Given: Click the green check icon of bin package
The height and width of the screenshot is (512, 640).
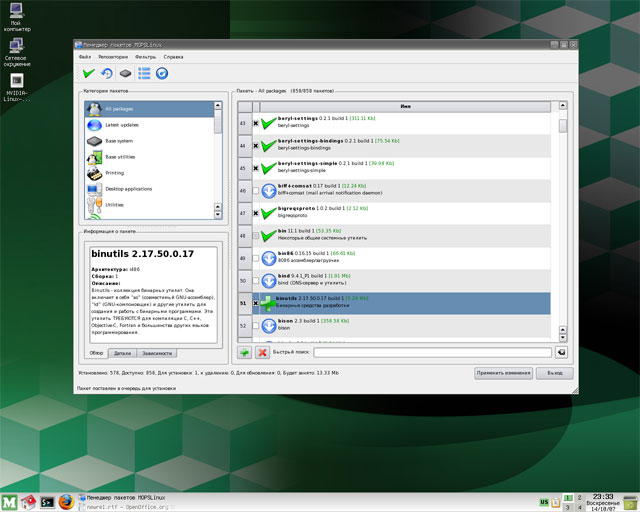Looking at the screenshot, I should click(x=269, y=236).
